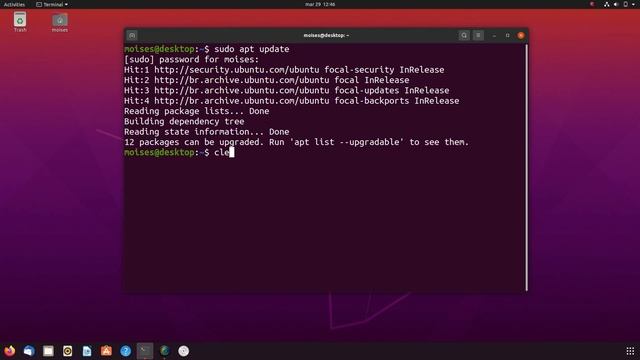Click '12 packages can be upgraded' line
640x360 pixels.
point(297,142)
